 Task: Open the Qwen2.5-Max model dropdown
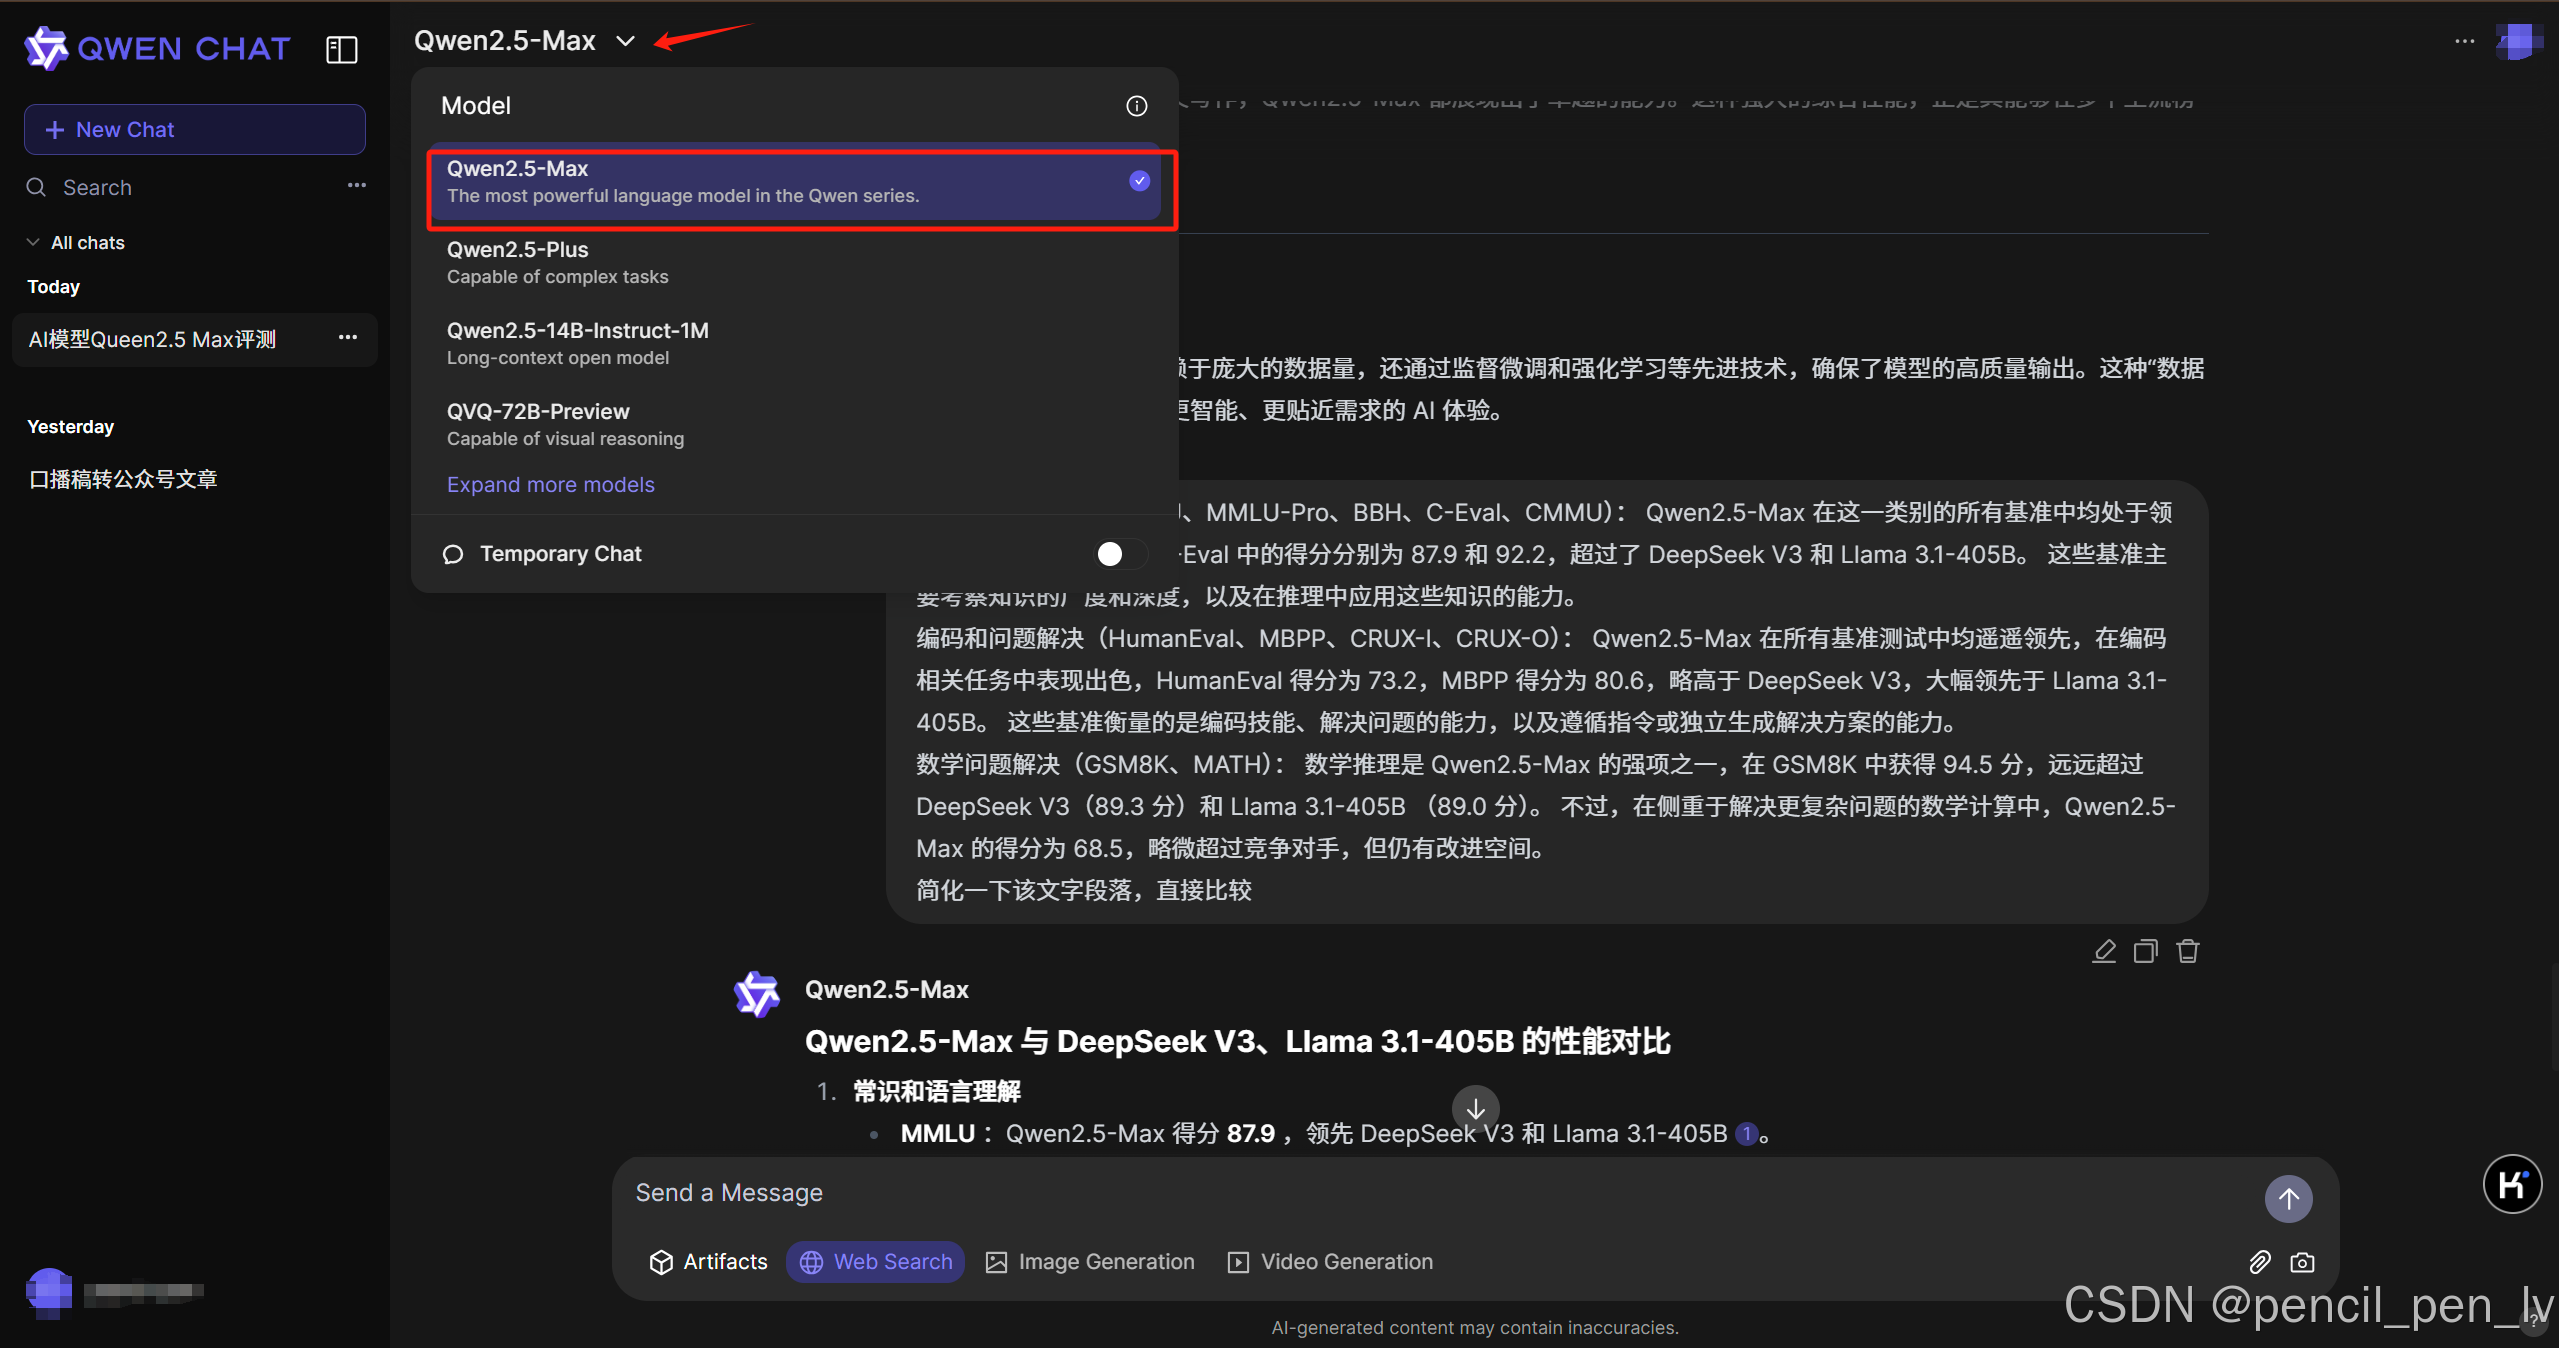click(x=524, y=41)
